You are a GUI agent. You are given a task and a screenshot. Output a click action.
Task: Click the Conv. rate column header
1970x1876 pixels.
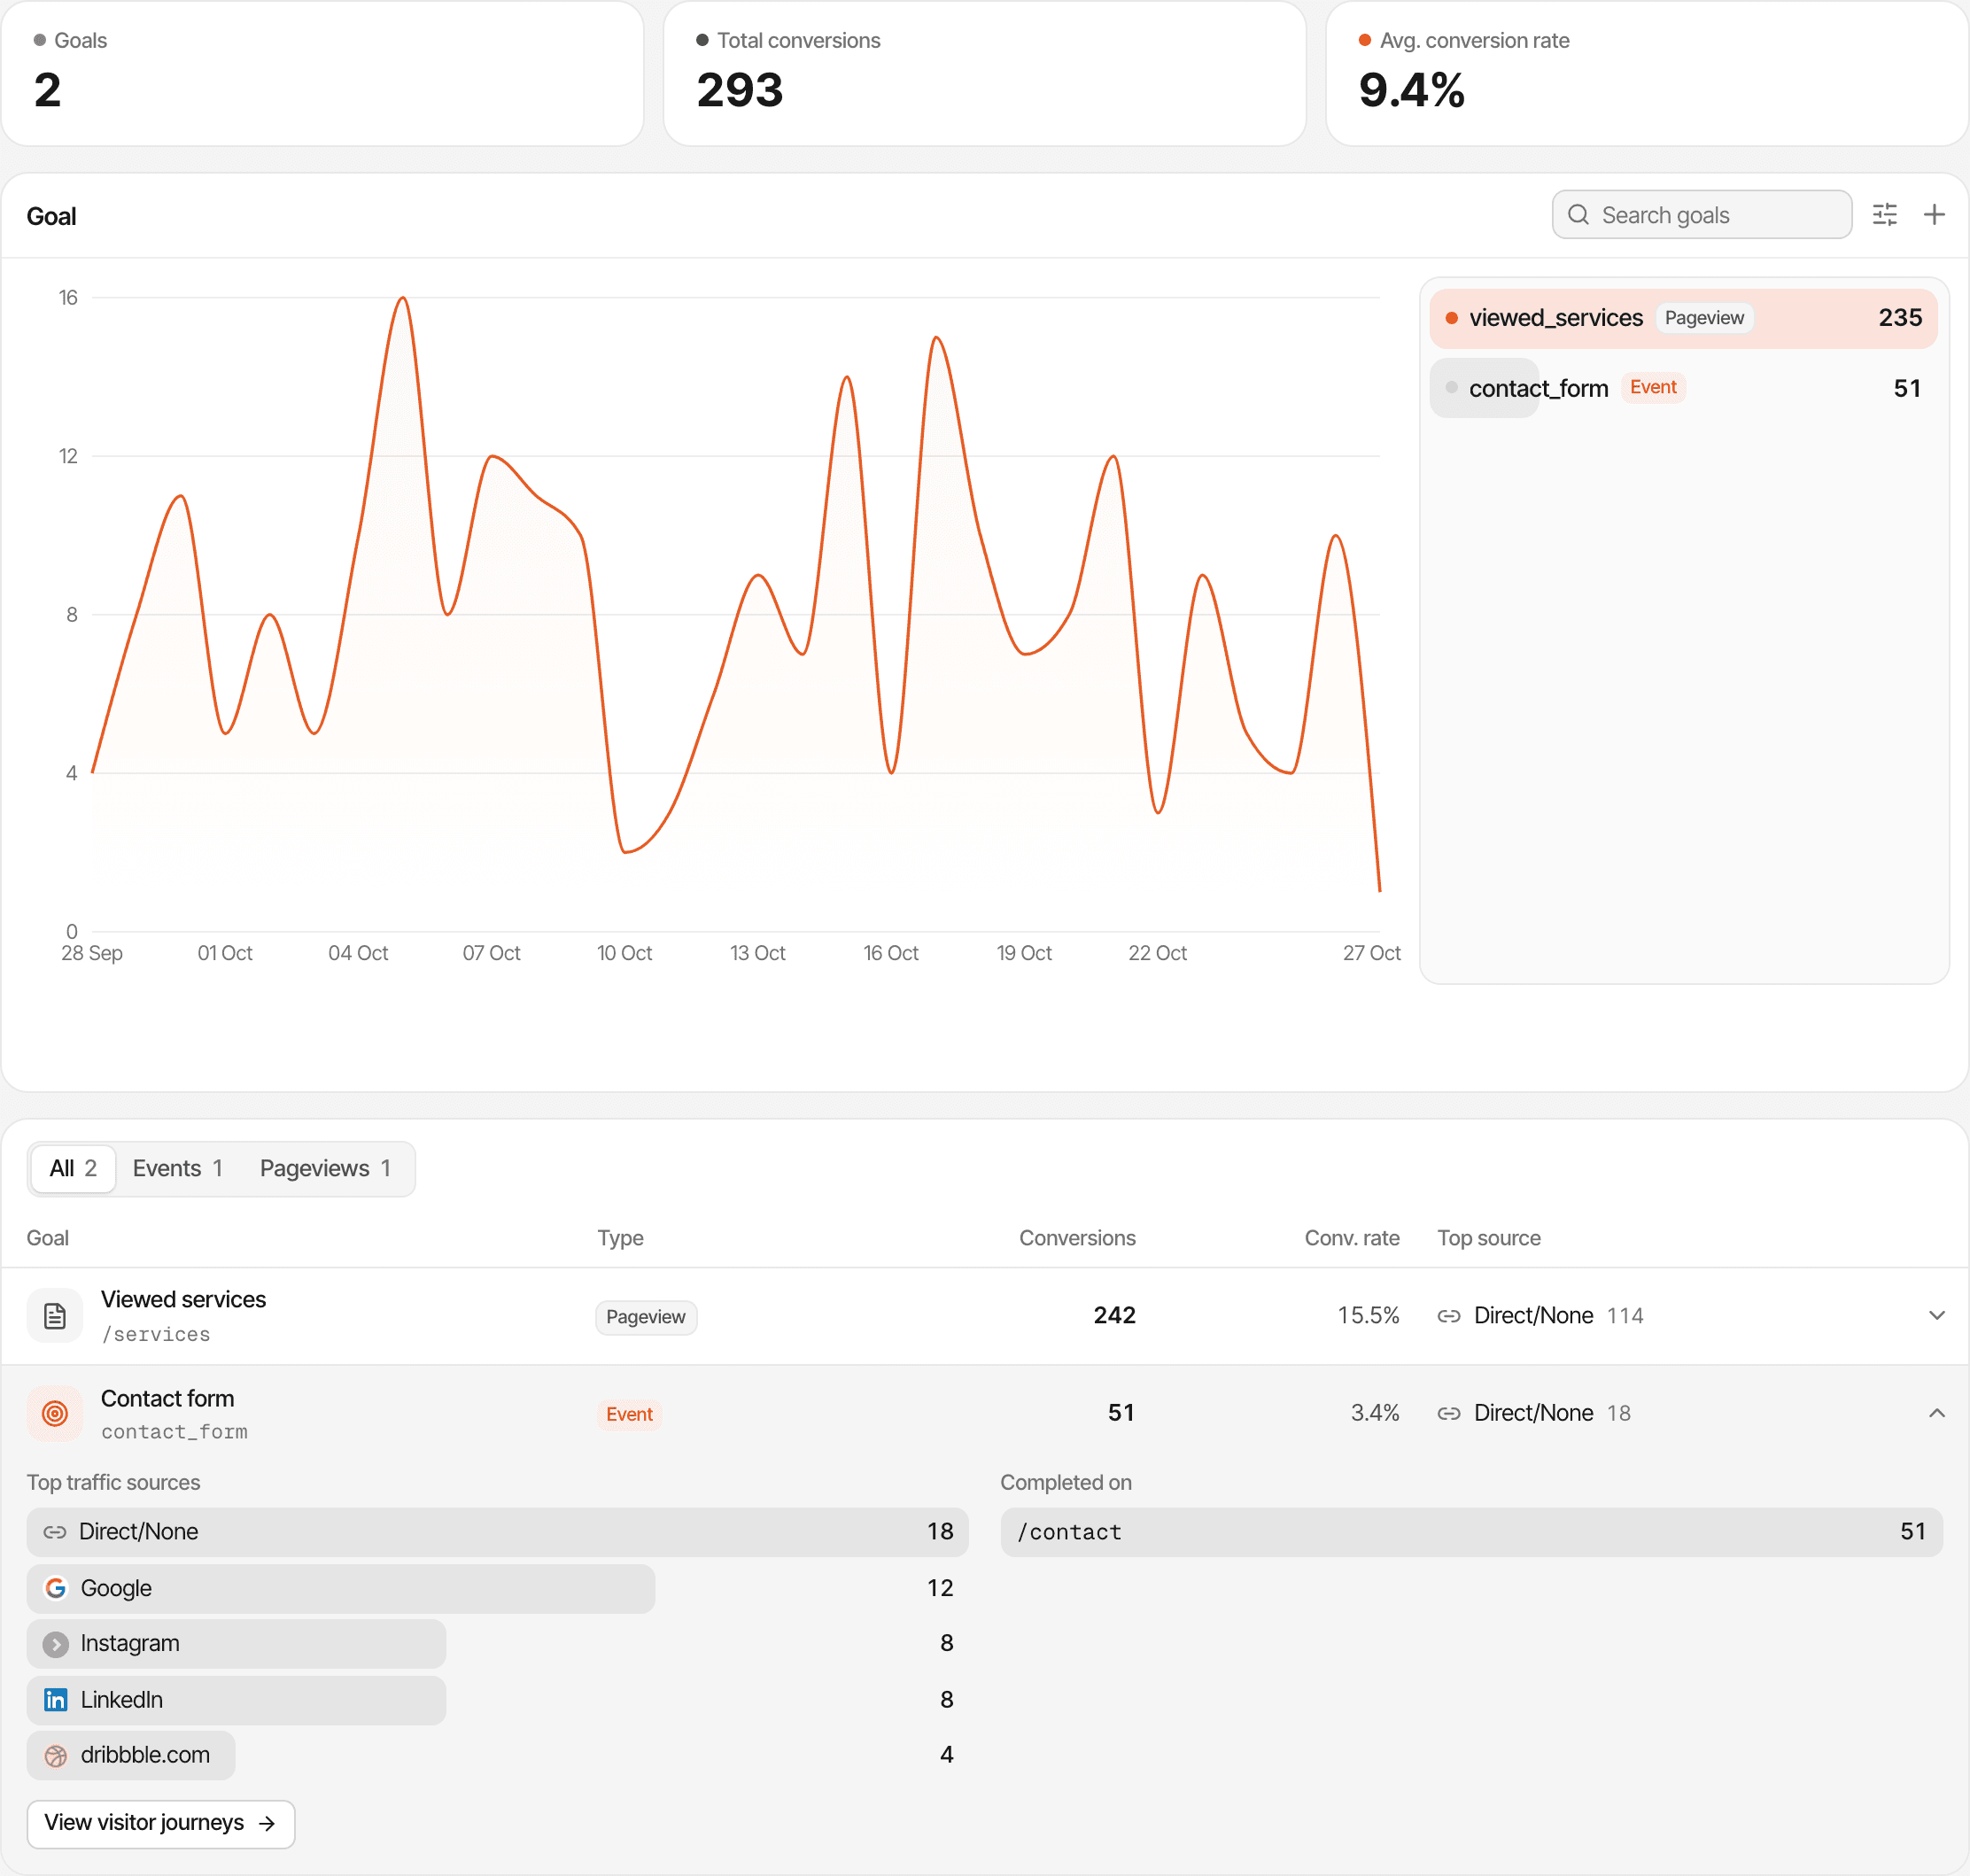pos(1352,1238)
